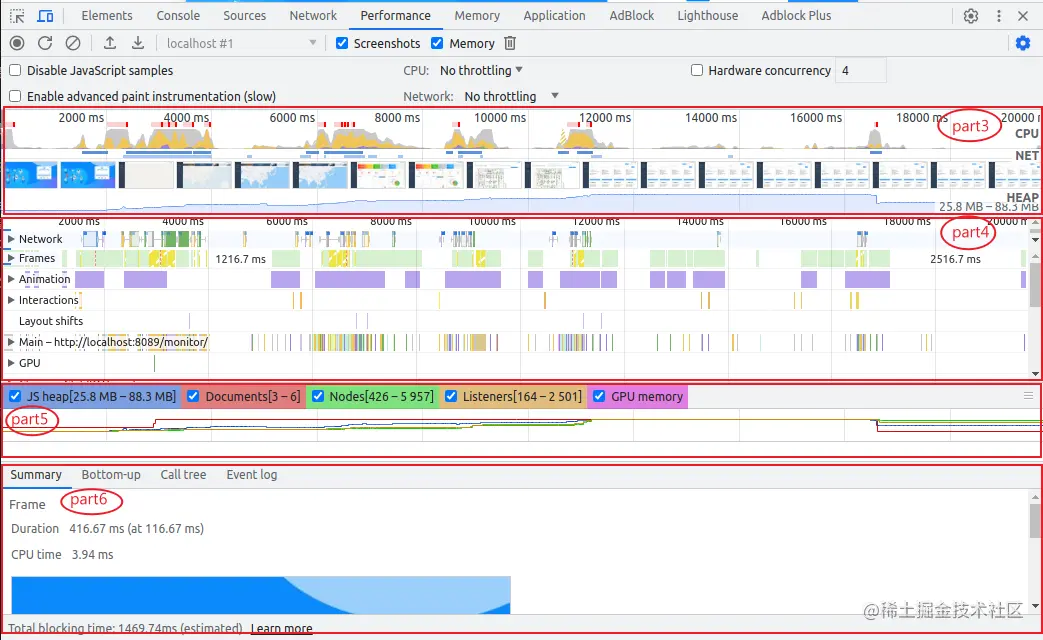Select first screenshot thumbnail in overview

click(x=31, y=175)
